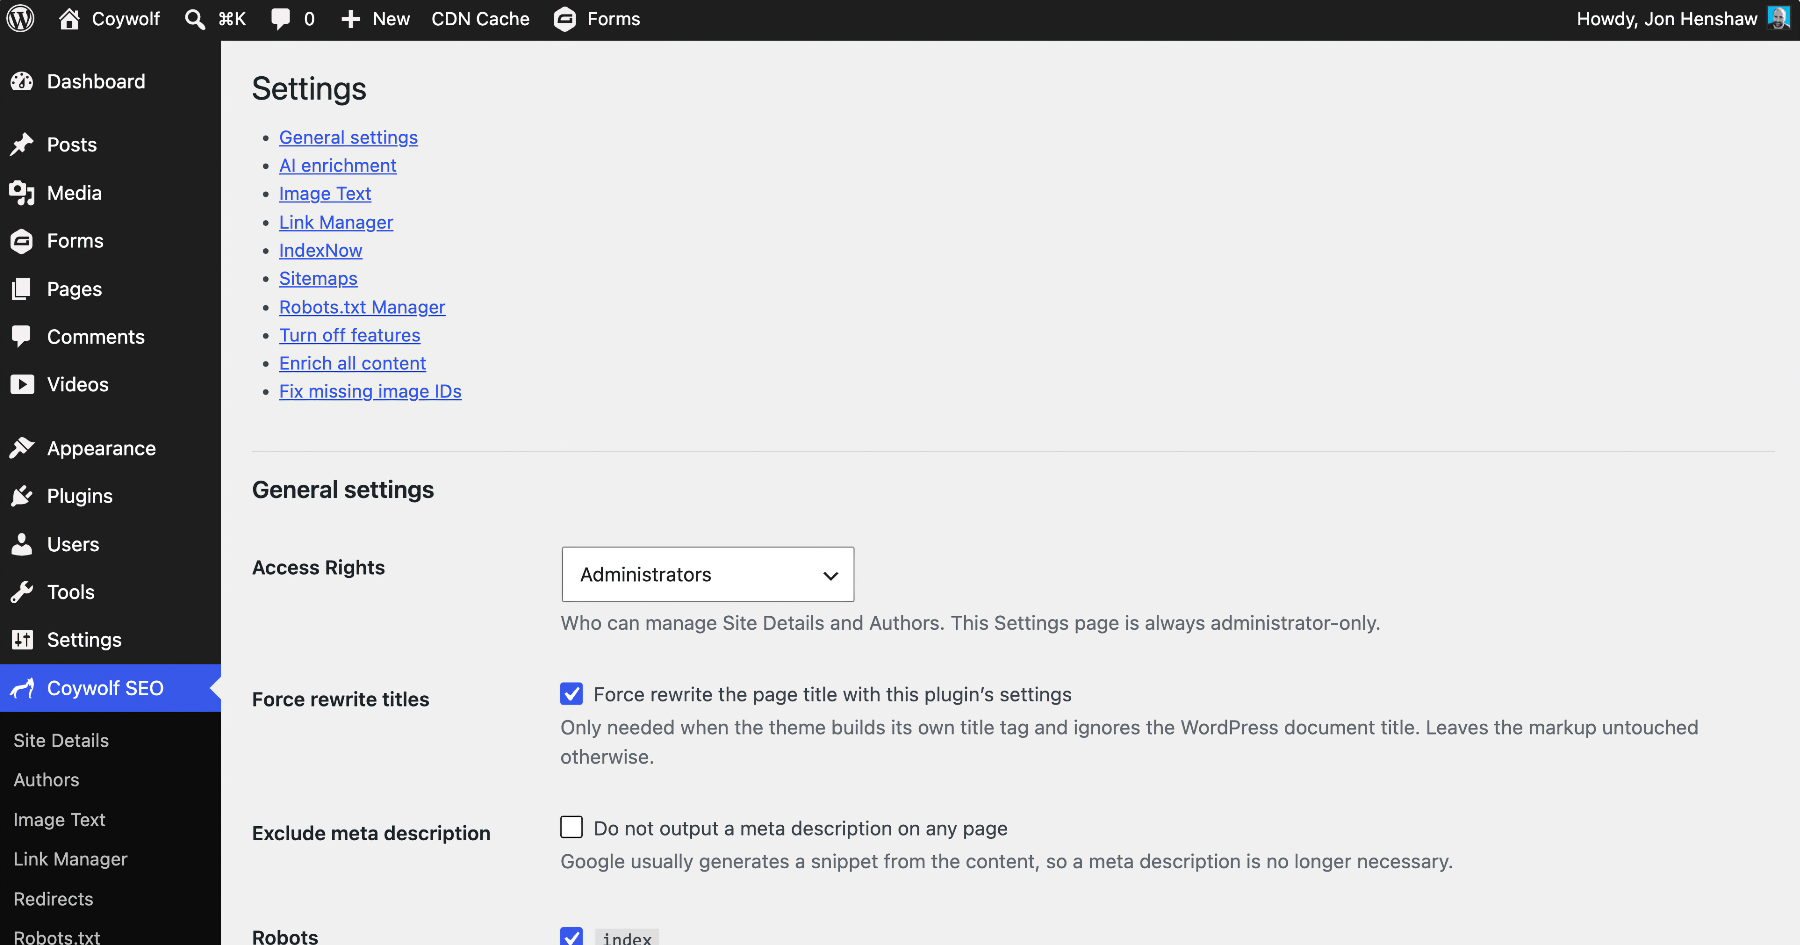The image size is (1800, 945).
Task: Jump to Fix missing image IDs link
Action: (x=370, y=392)
